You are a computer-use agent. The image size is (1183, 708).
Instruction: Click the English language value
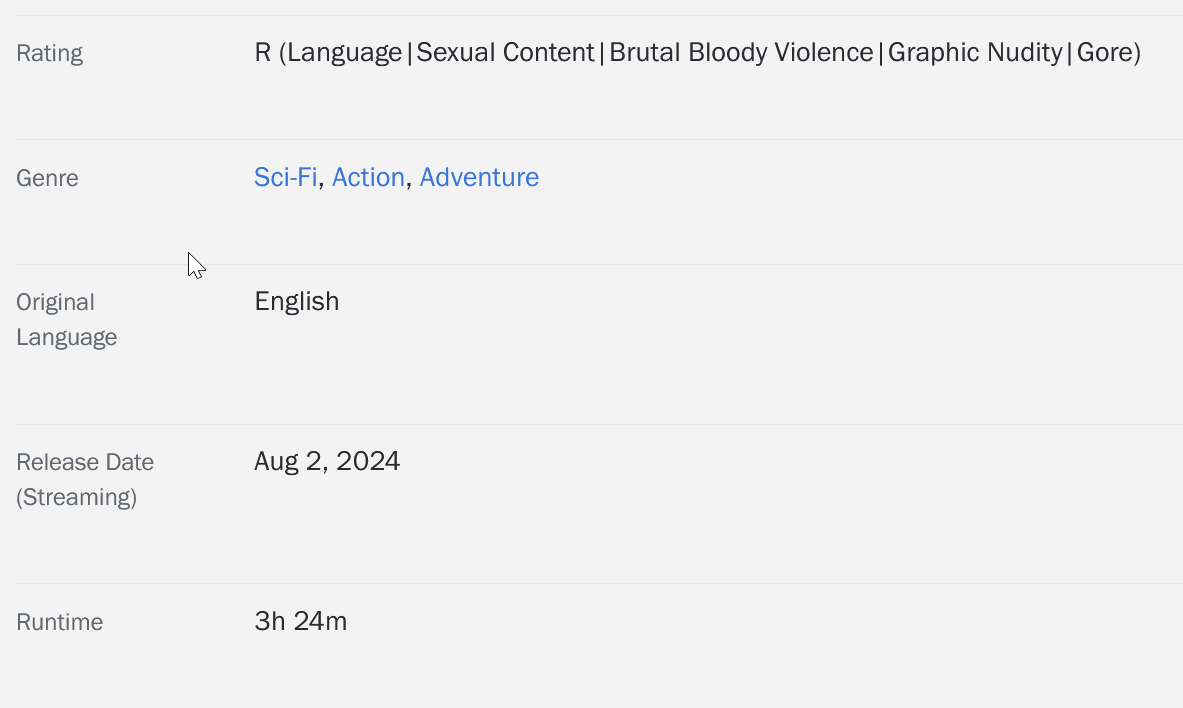coord(297,302)
